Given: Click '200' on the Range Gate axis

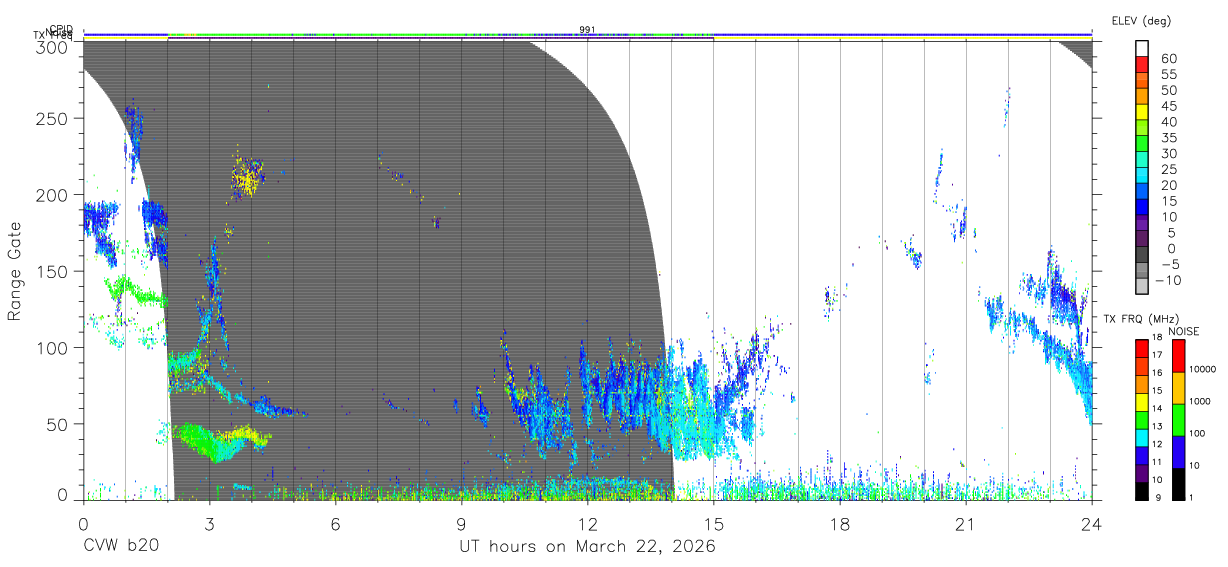Looking at the screenshot, I should [x=53, y=195].
